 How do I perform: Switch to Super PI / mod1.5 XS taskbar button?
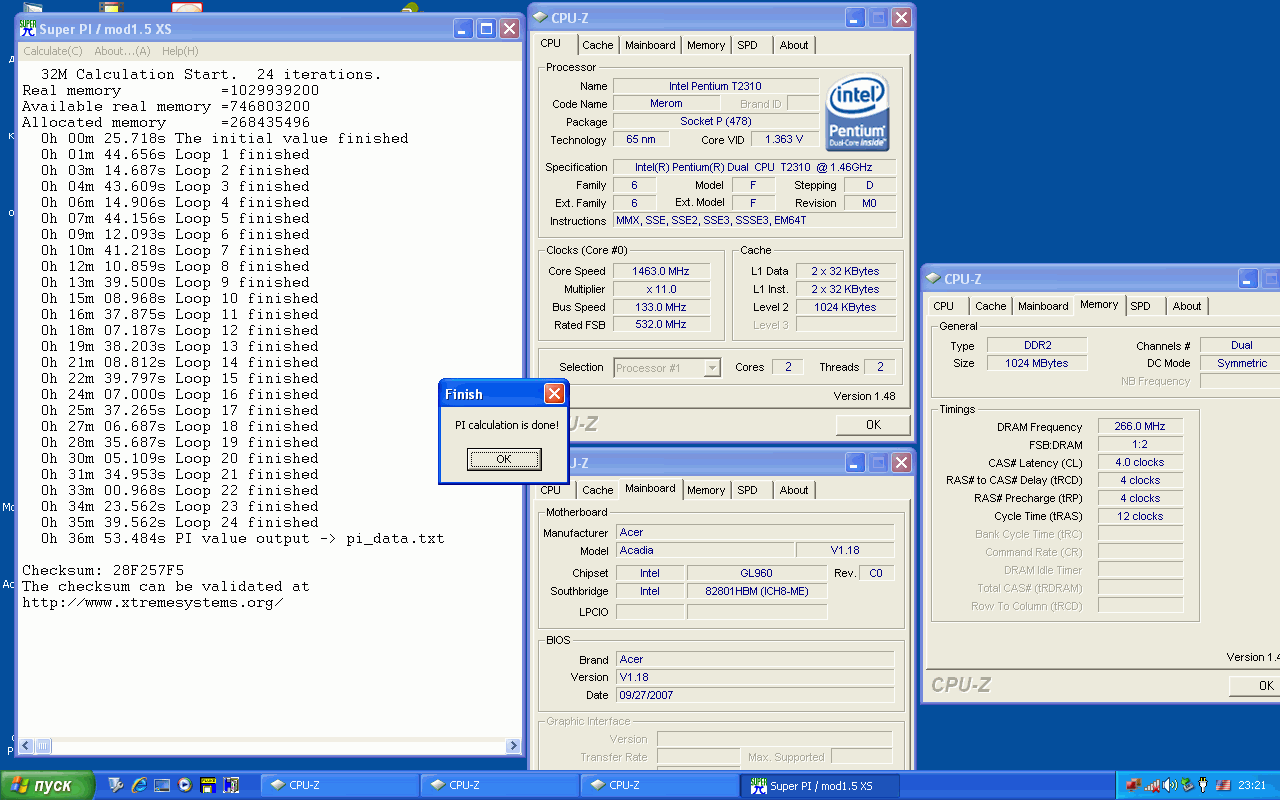point(819,785)
